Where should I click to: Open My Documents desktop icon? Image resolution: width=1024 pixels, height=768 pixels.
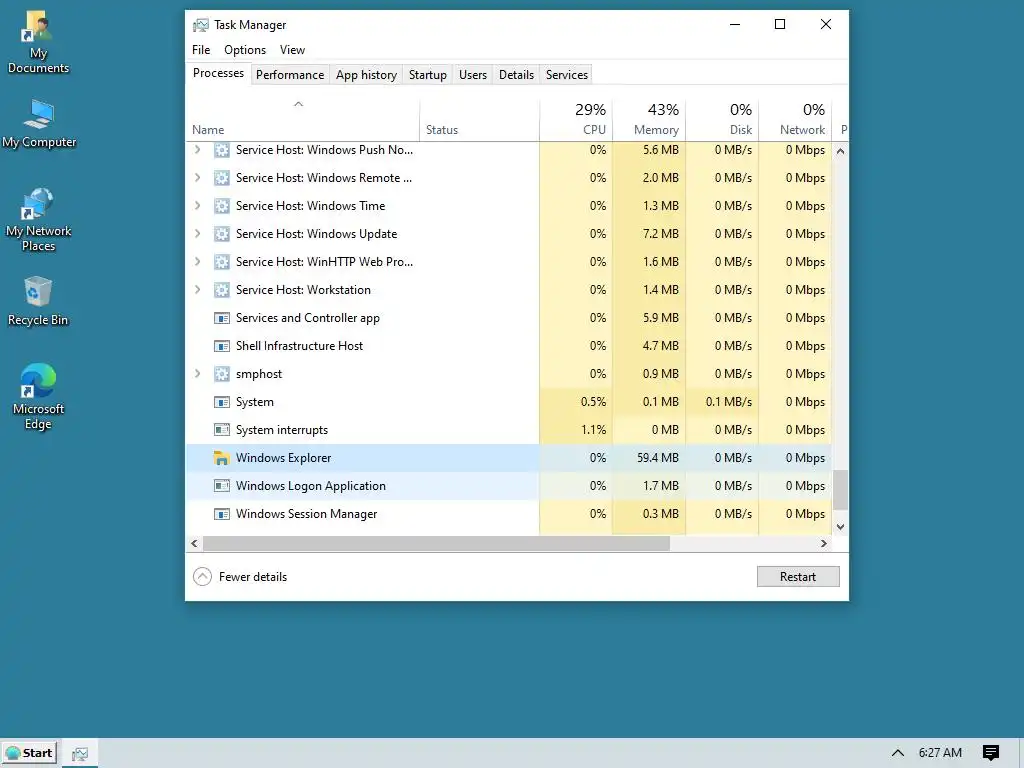(38, 42)
